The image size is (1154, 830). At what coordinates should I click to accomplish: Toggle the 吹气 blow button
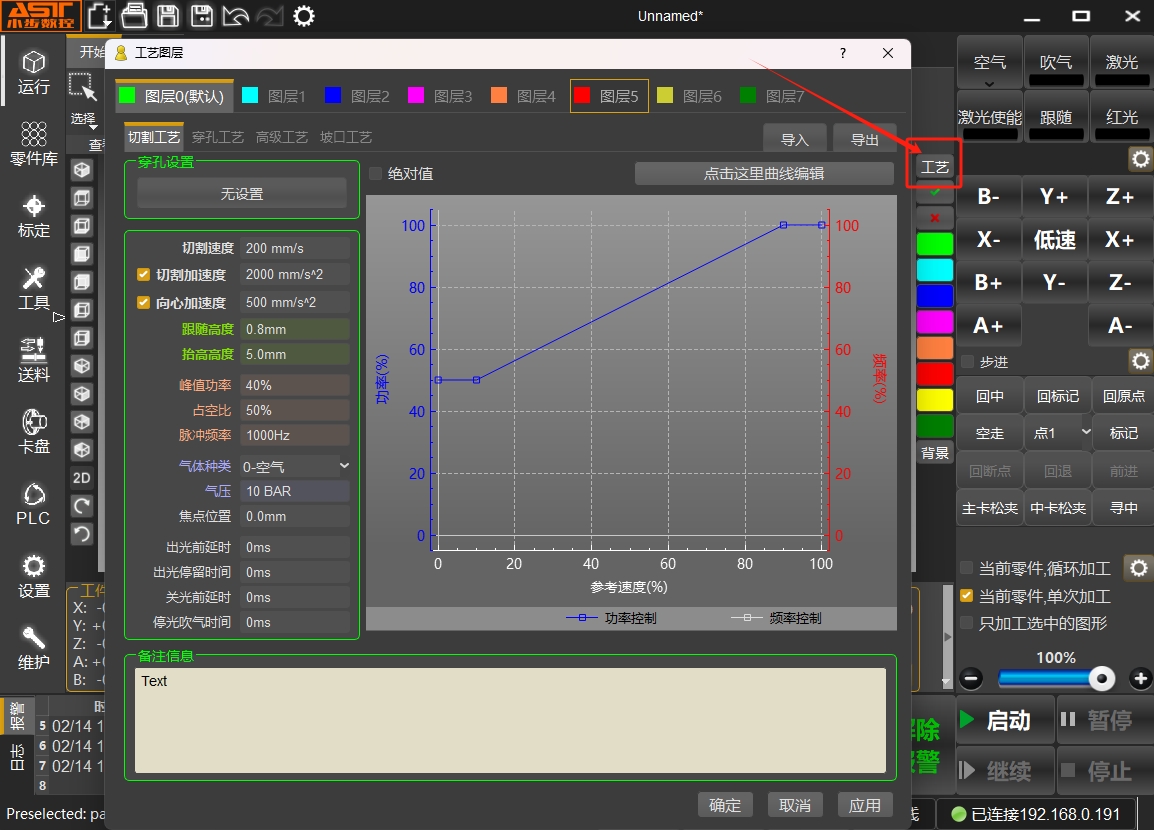(1055, 63)
